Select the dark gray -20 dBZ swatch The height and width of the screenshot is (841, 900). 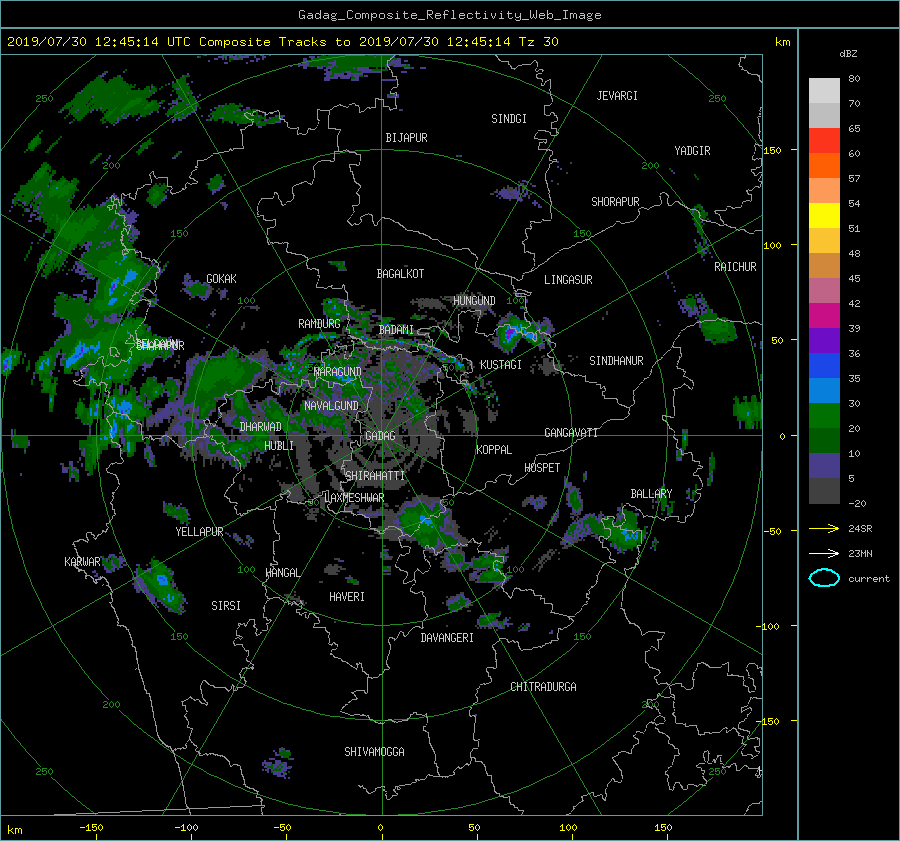824,491
